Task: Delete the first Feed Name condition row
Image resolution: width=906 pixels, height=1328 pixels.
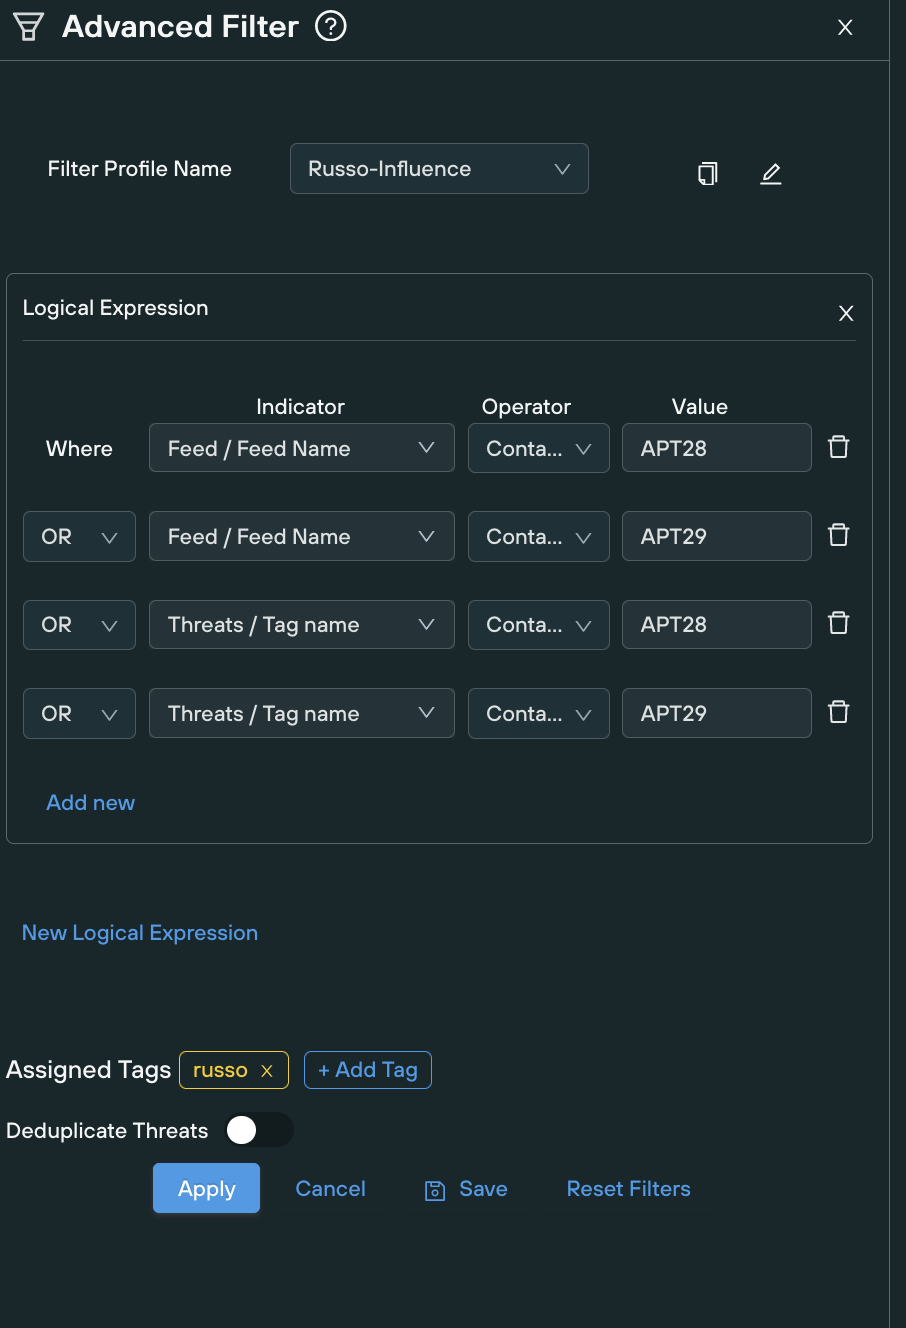Action: click(838, 447)
